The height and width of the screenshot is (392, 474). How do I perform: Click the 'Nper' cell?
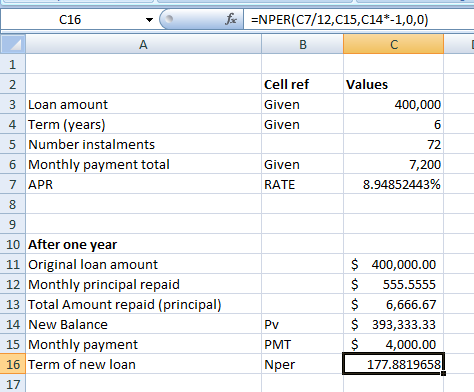[x=303, y=364]
